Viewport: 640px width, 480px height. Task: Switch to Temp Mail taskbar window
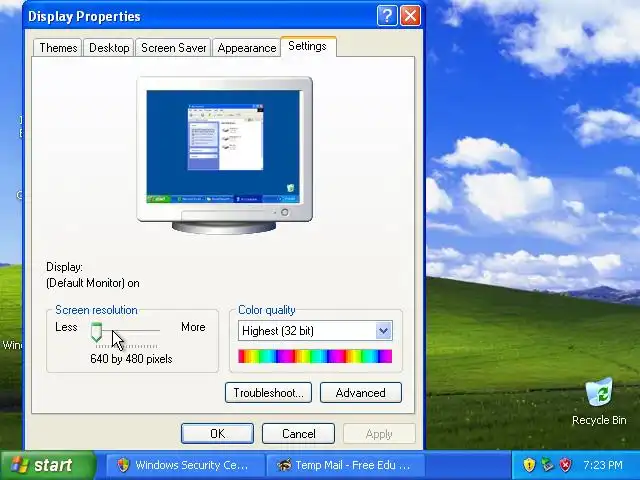coord(345,465)
